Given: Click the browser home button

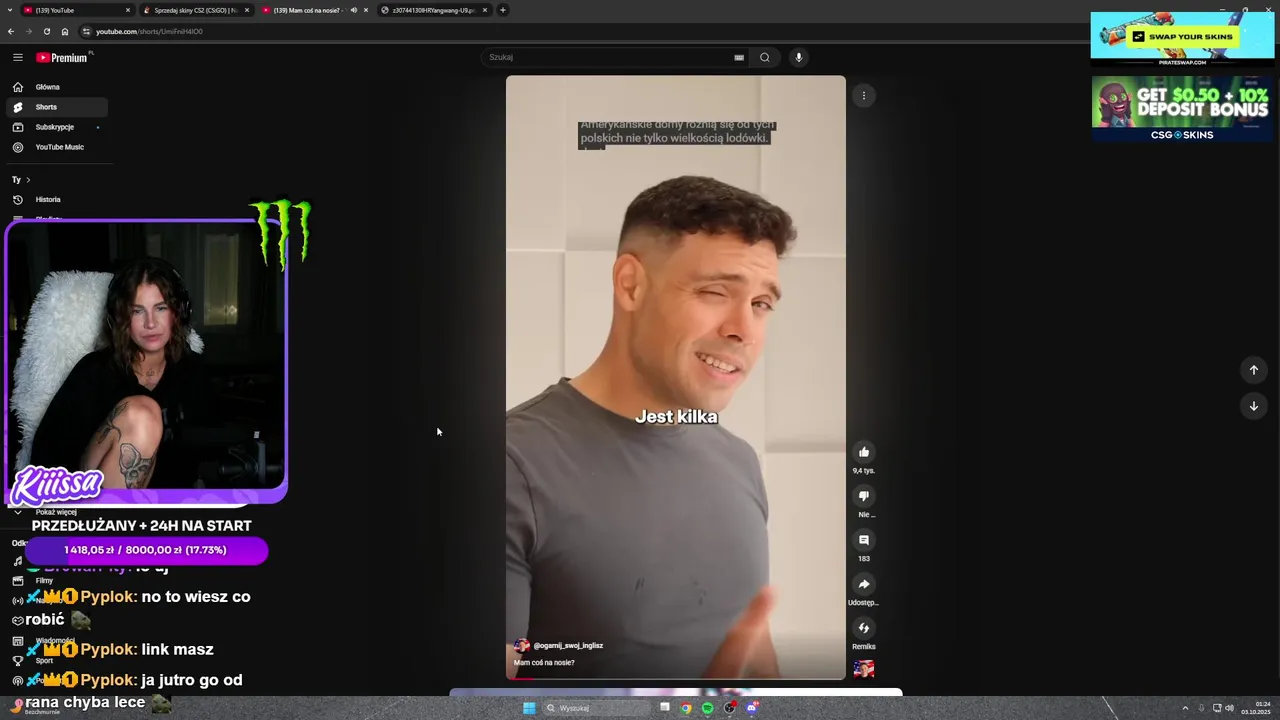Looking at the screenshot, I should 65,31.
